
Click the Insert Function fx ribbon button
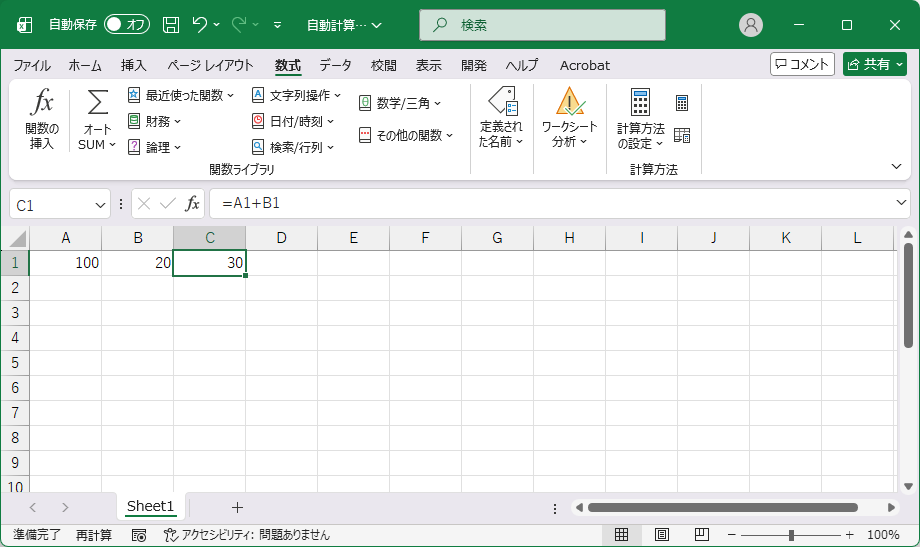tap(42, 120)
